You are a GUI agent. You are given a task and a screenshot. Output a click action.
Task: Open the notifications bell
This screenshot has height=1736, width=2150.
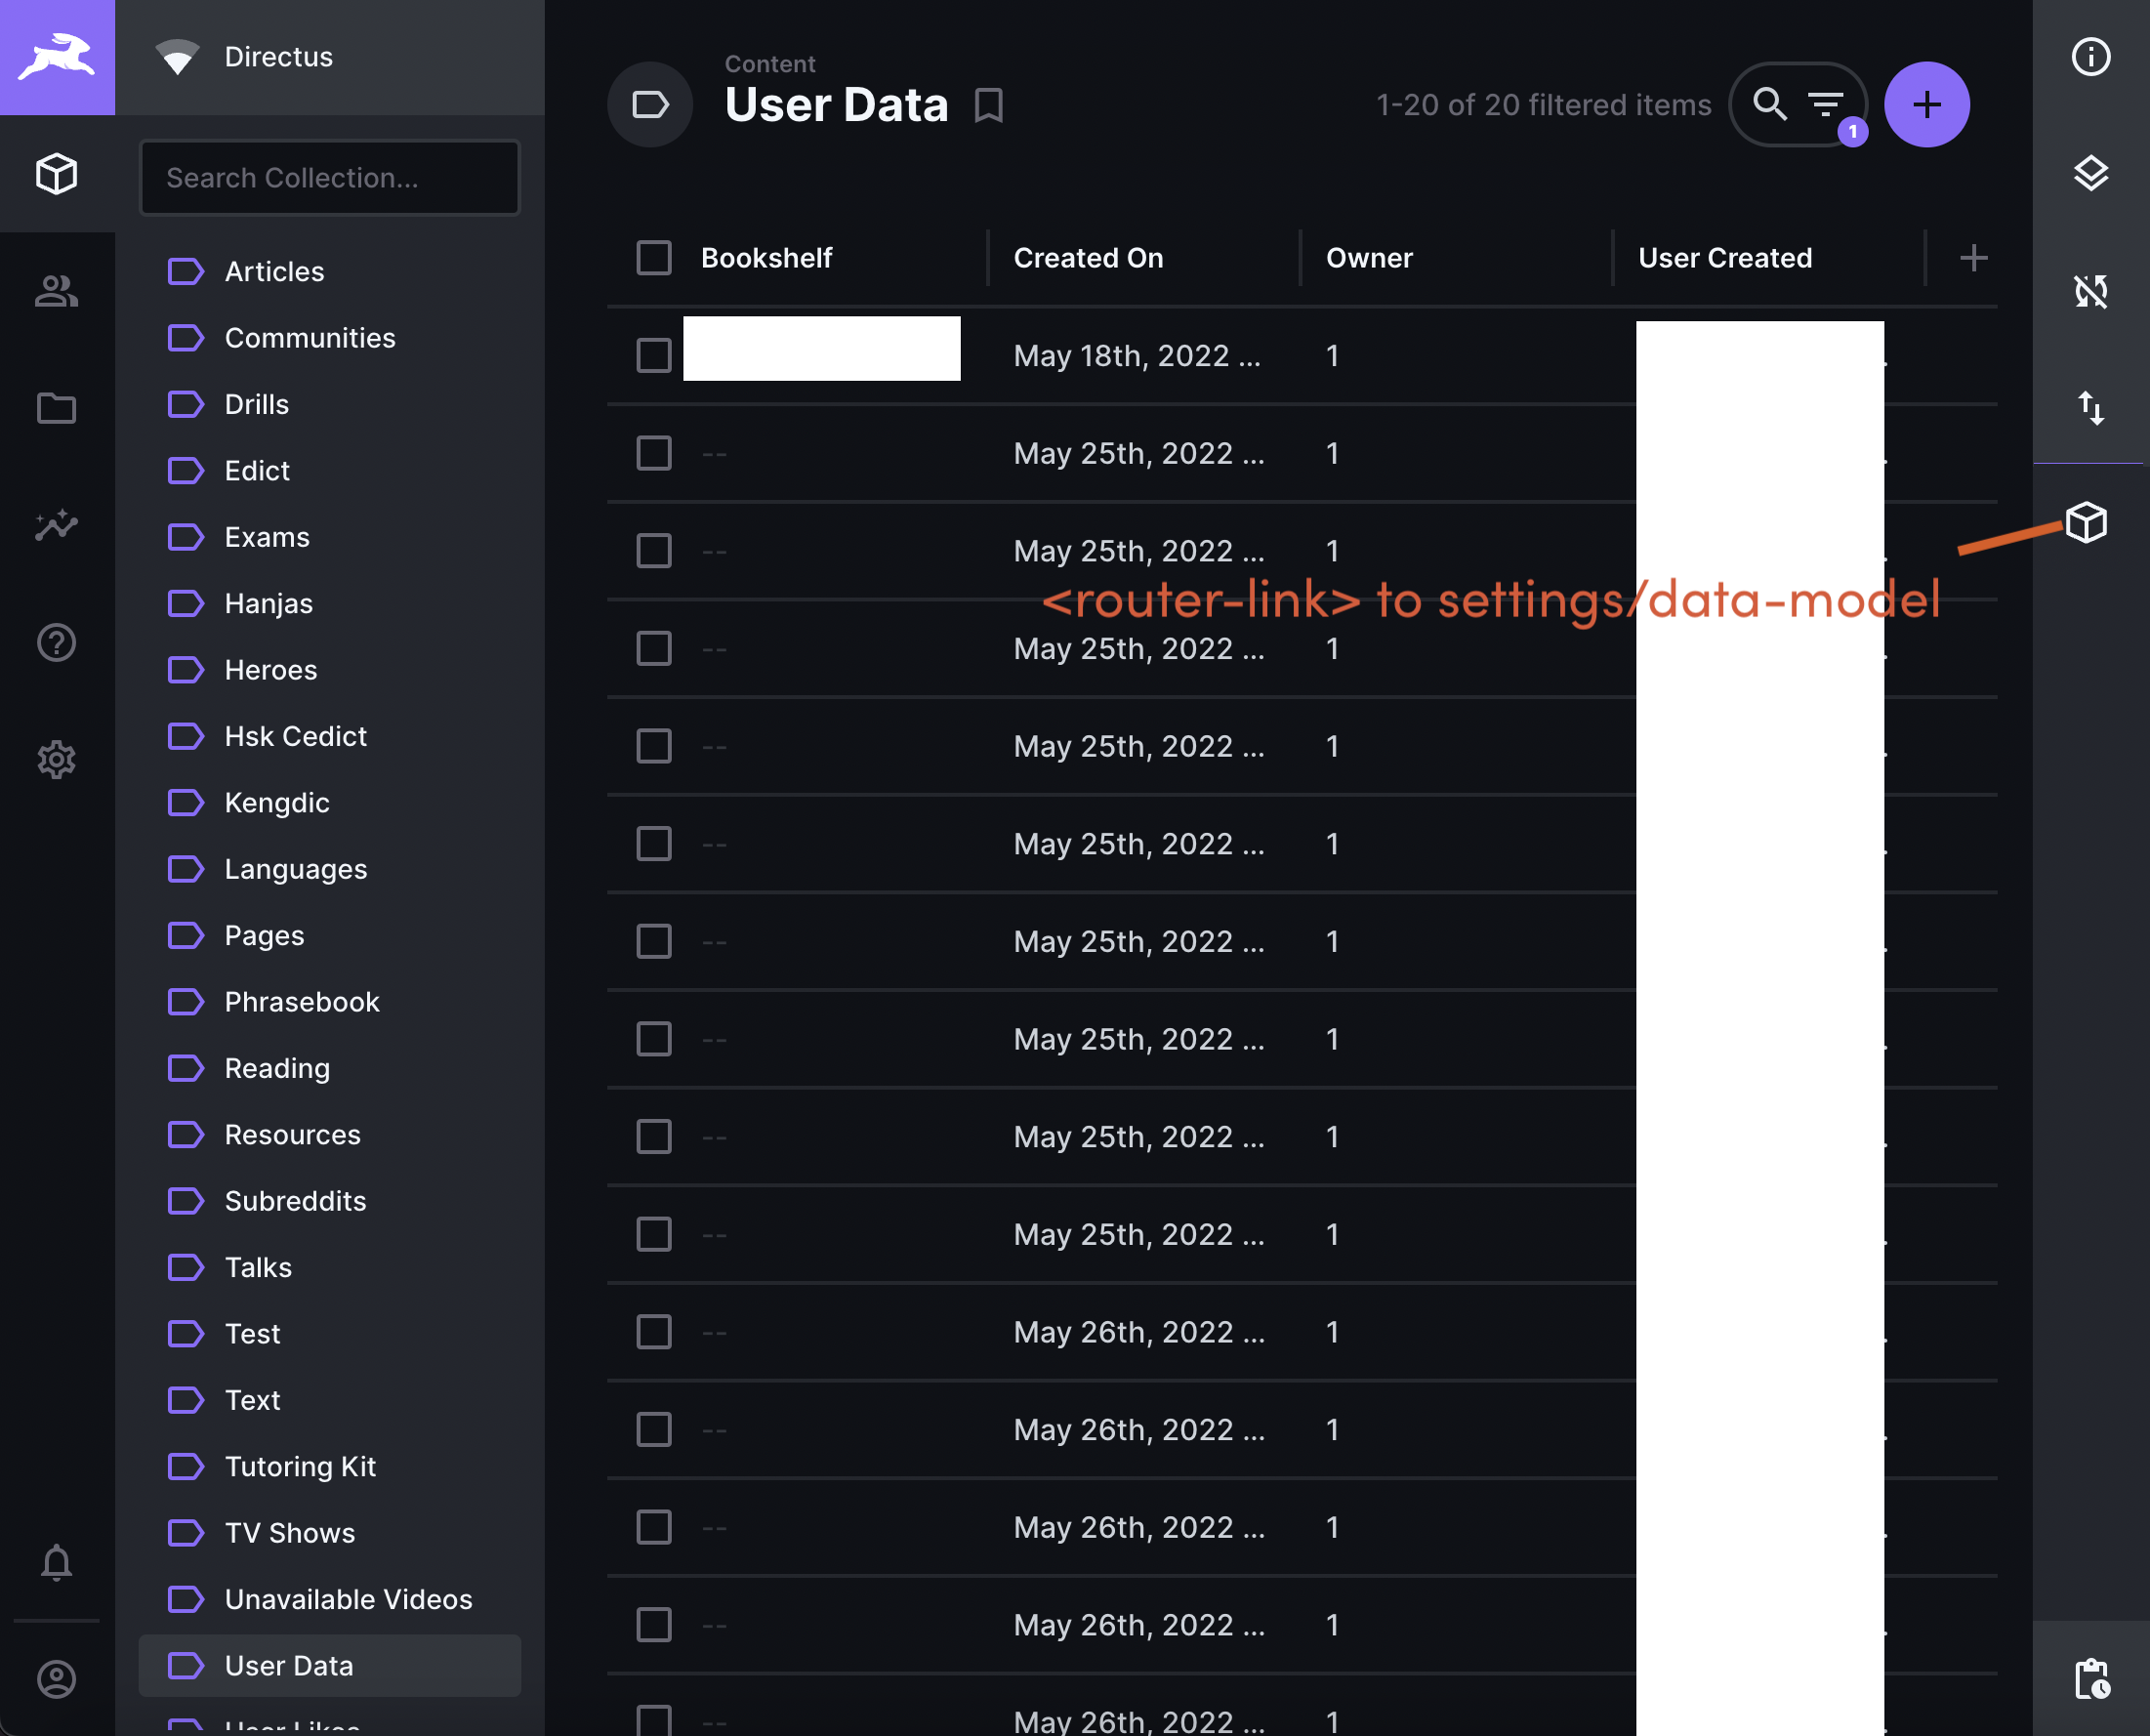tap(57, 1562)
